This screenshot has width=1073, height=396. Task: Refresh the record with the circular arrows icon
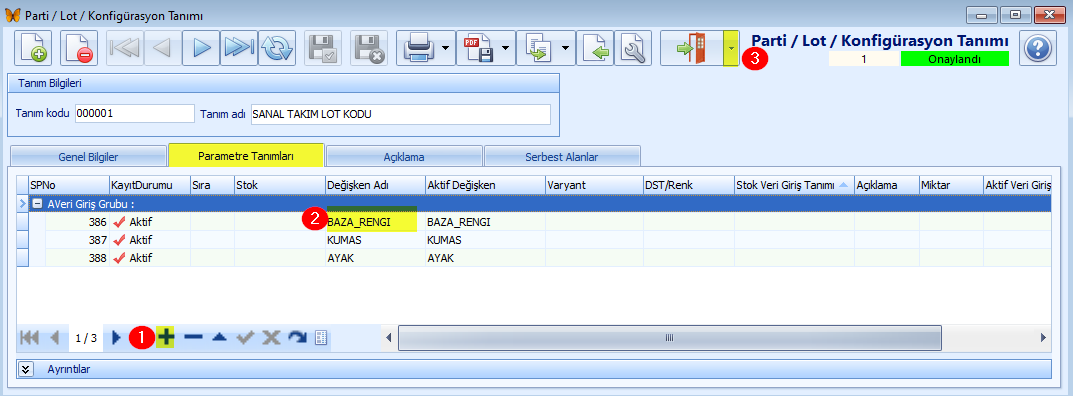277,48
